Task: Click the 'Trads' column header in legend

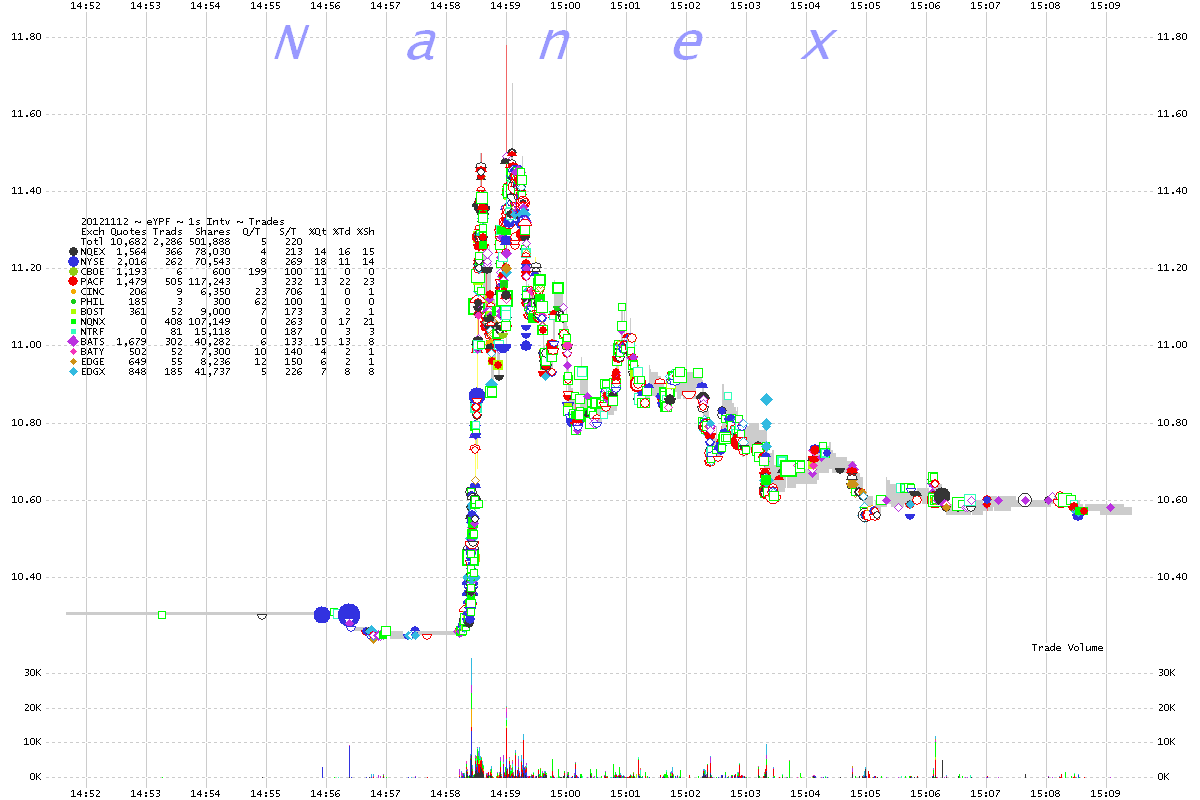Action: pyautogui.click(x=168, y=232)
